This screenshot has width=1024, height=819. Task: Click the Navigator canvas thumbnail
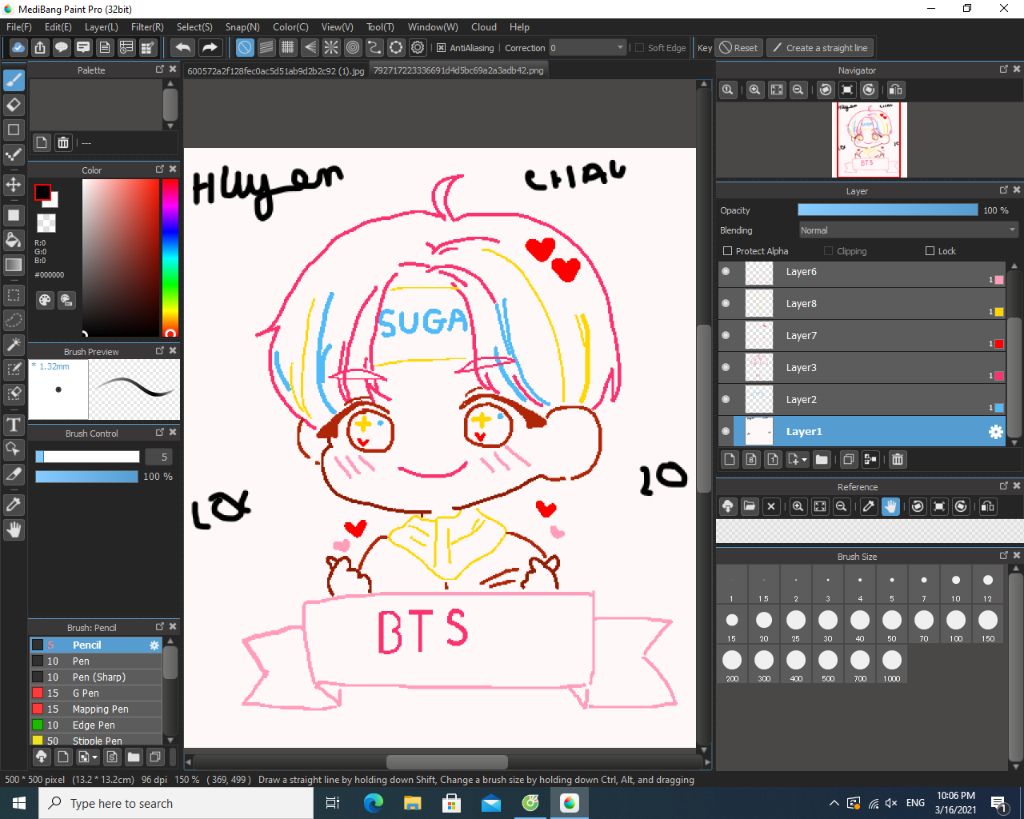pyautogui.click(x=869, y=140)
